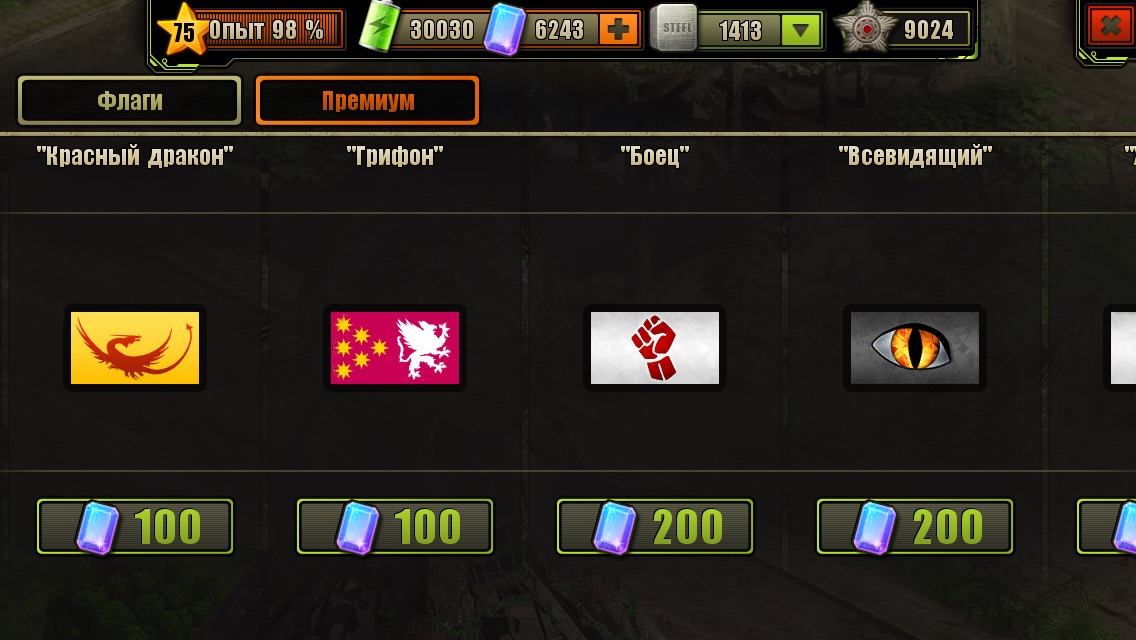This screenshot has width=1136, height=640.
Task: Click the Опыт 98 % experience bar
Action: pos(270,30)
